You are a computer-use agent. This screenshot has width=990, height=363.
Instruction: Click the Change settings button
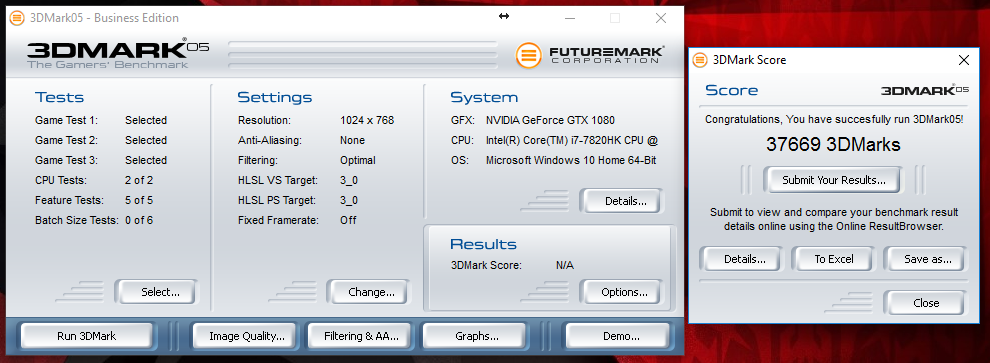[x=368, y=292]
